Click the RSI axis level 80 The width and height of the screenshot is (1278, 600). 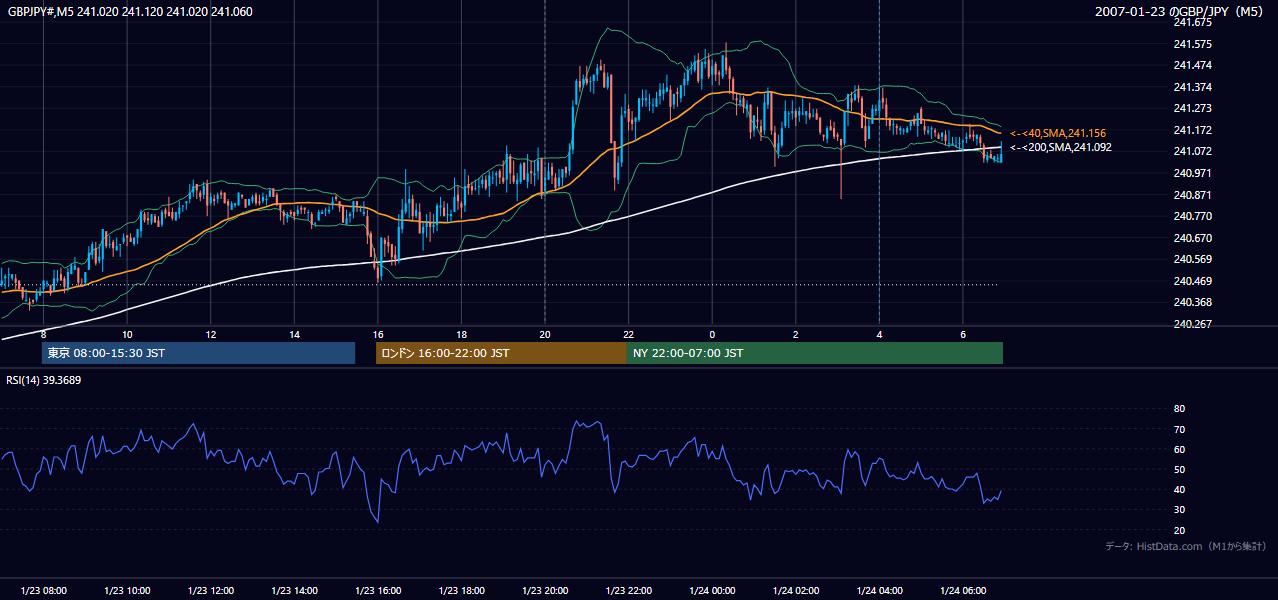coord(1180,409)
